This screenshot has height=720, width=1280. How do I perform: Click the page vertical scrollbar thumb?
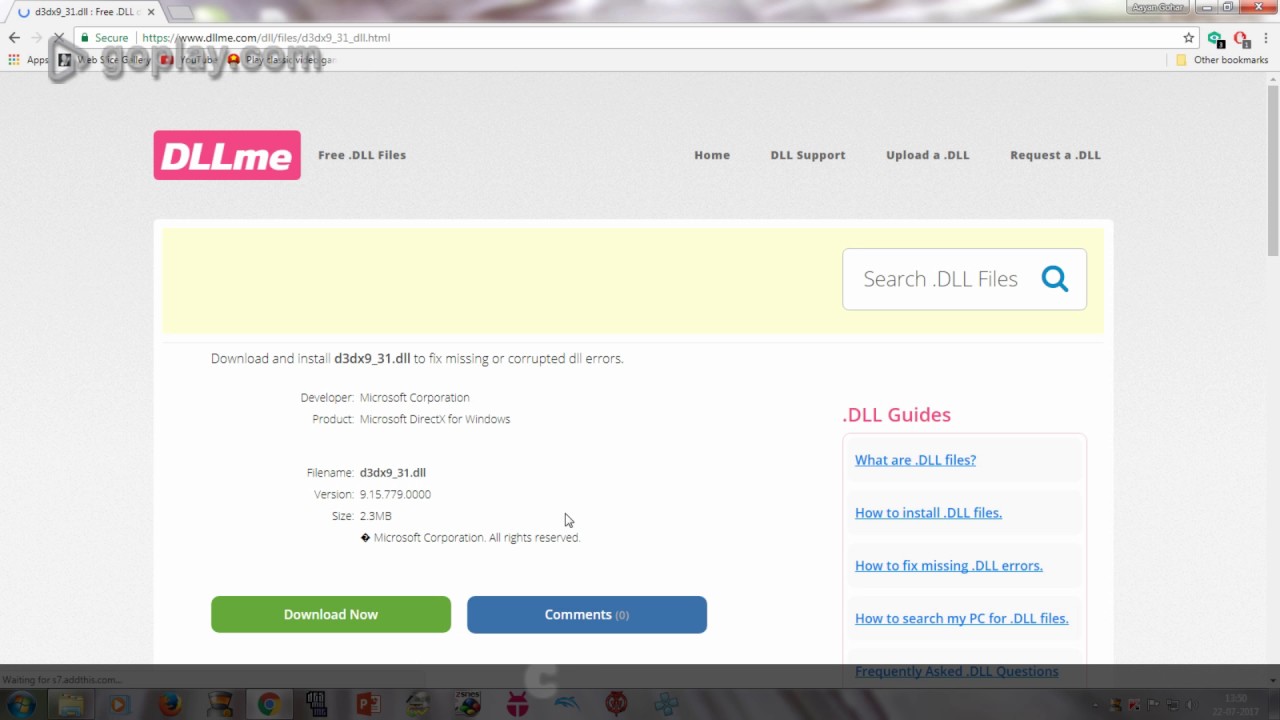point(1273,170)
